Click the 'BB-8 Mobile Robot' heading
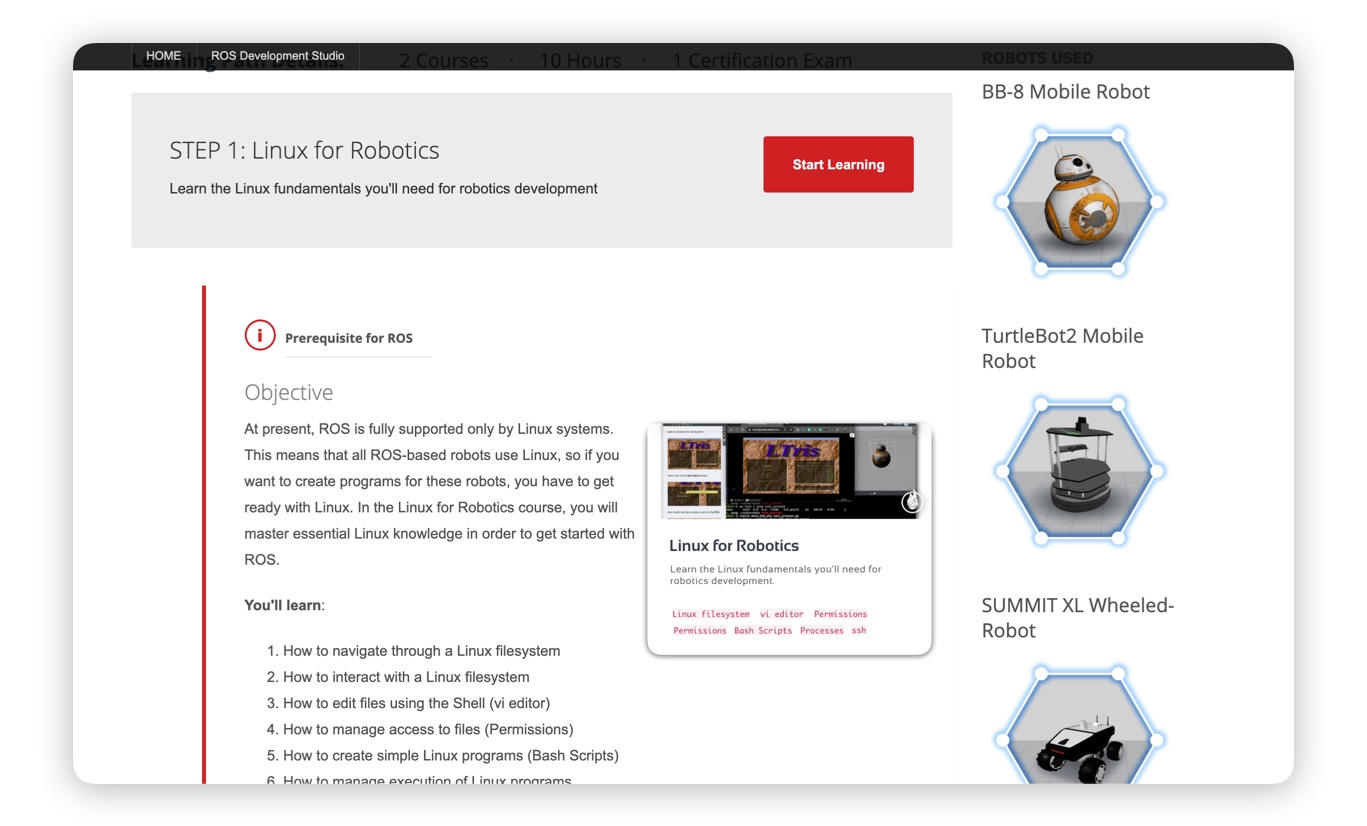The image size is (1367, 826). (1065, 91)
